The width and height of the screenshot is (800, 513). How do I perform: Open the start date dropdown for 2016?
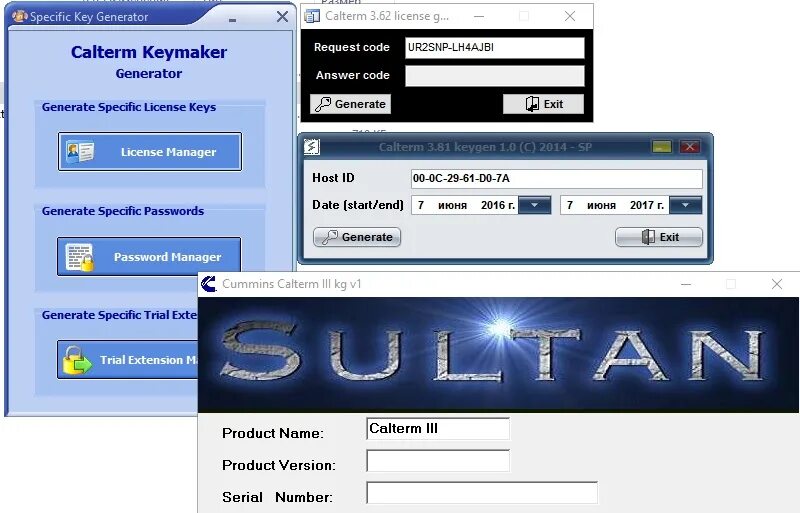534,205
